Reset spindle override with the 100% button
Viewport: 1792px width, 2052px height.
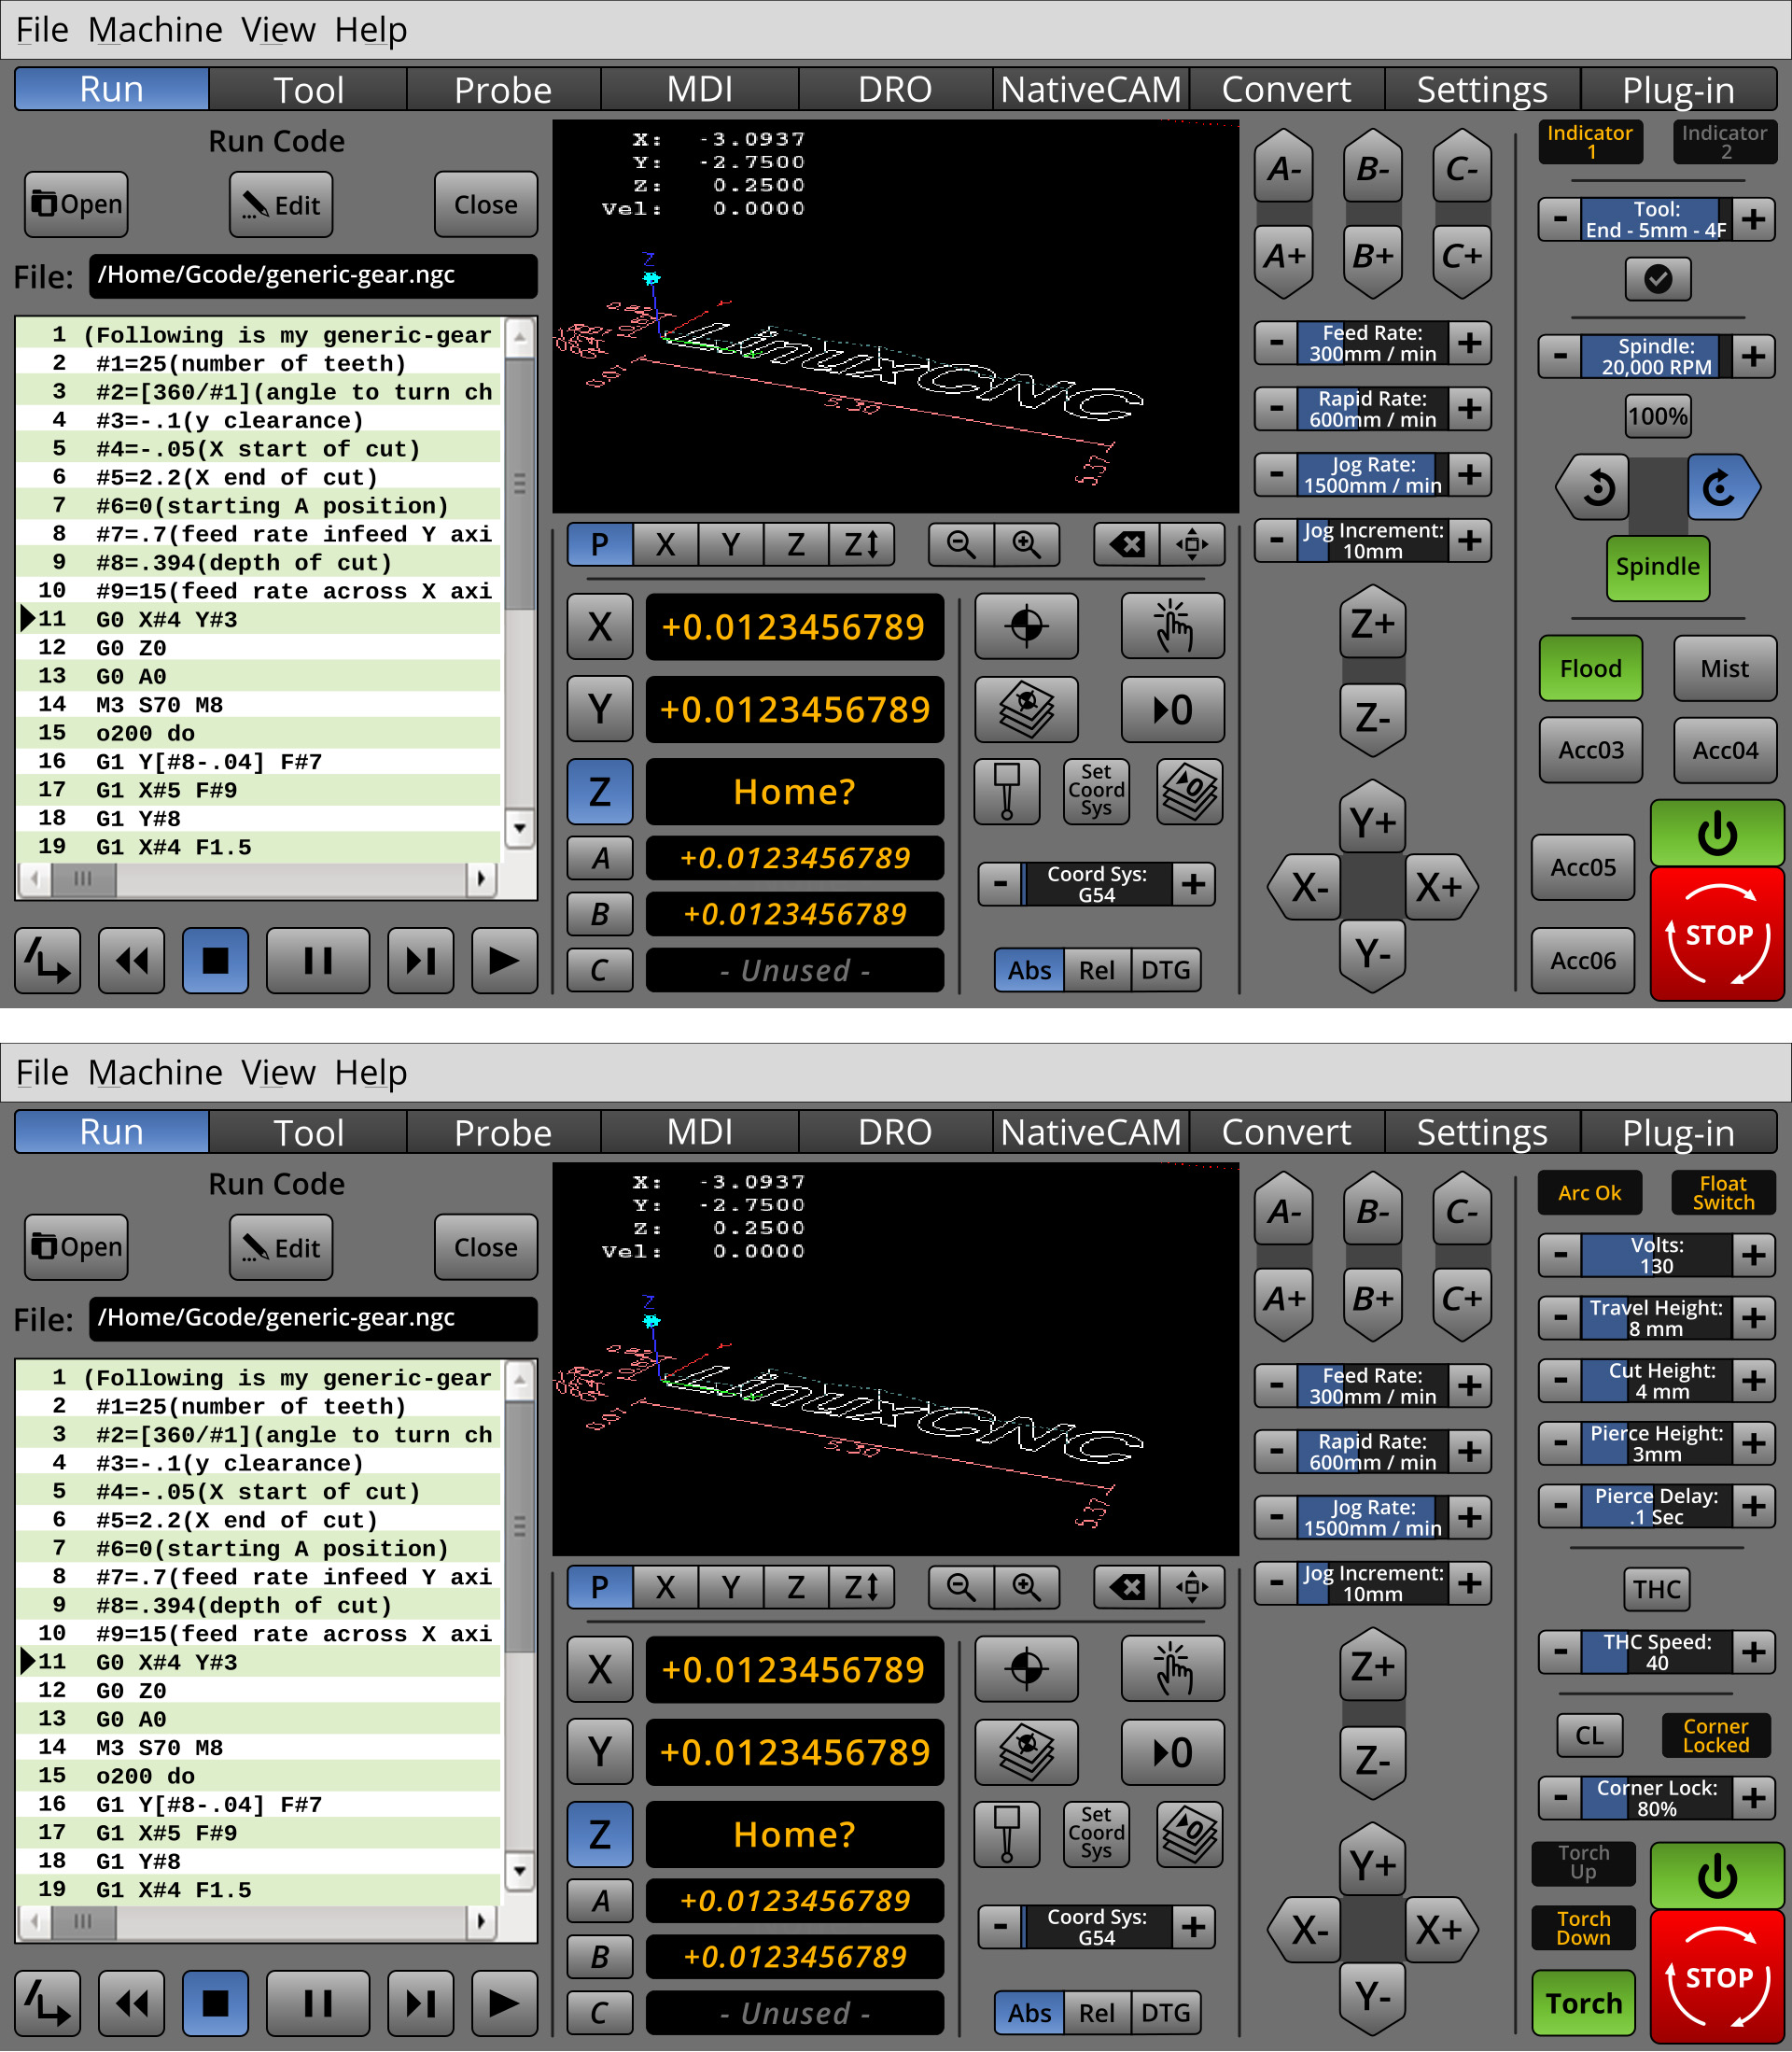click(1658, 416)
